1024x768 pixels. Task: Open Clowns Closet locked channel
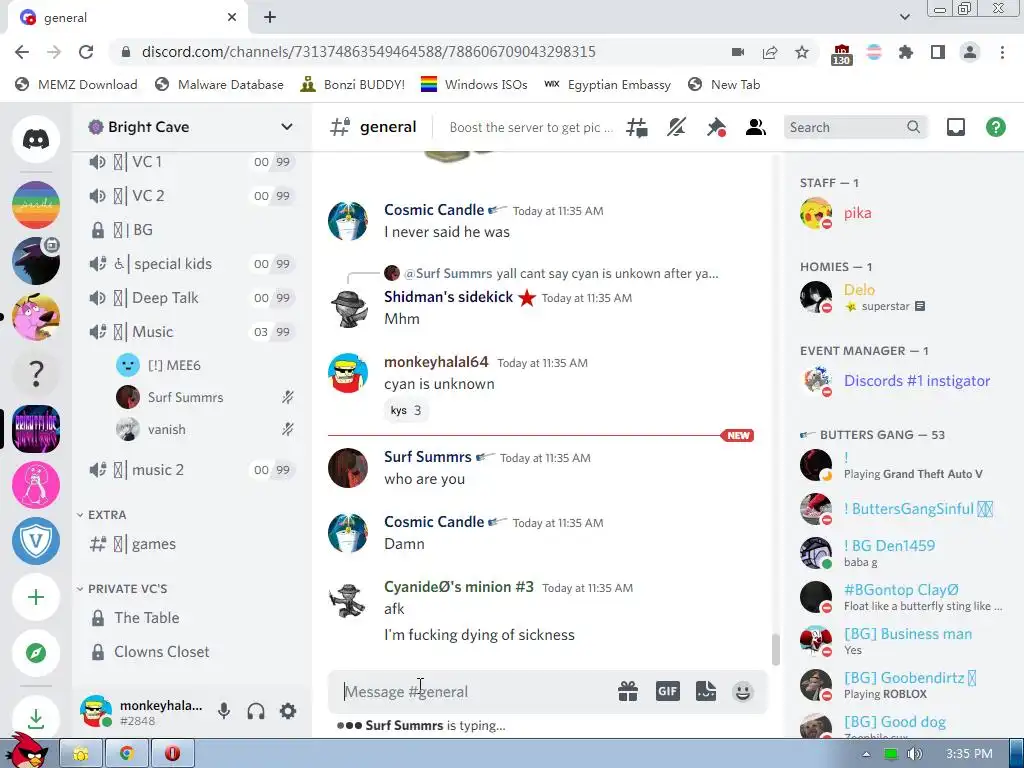point(190,652)
